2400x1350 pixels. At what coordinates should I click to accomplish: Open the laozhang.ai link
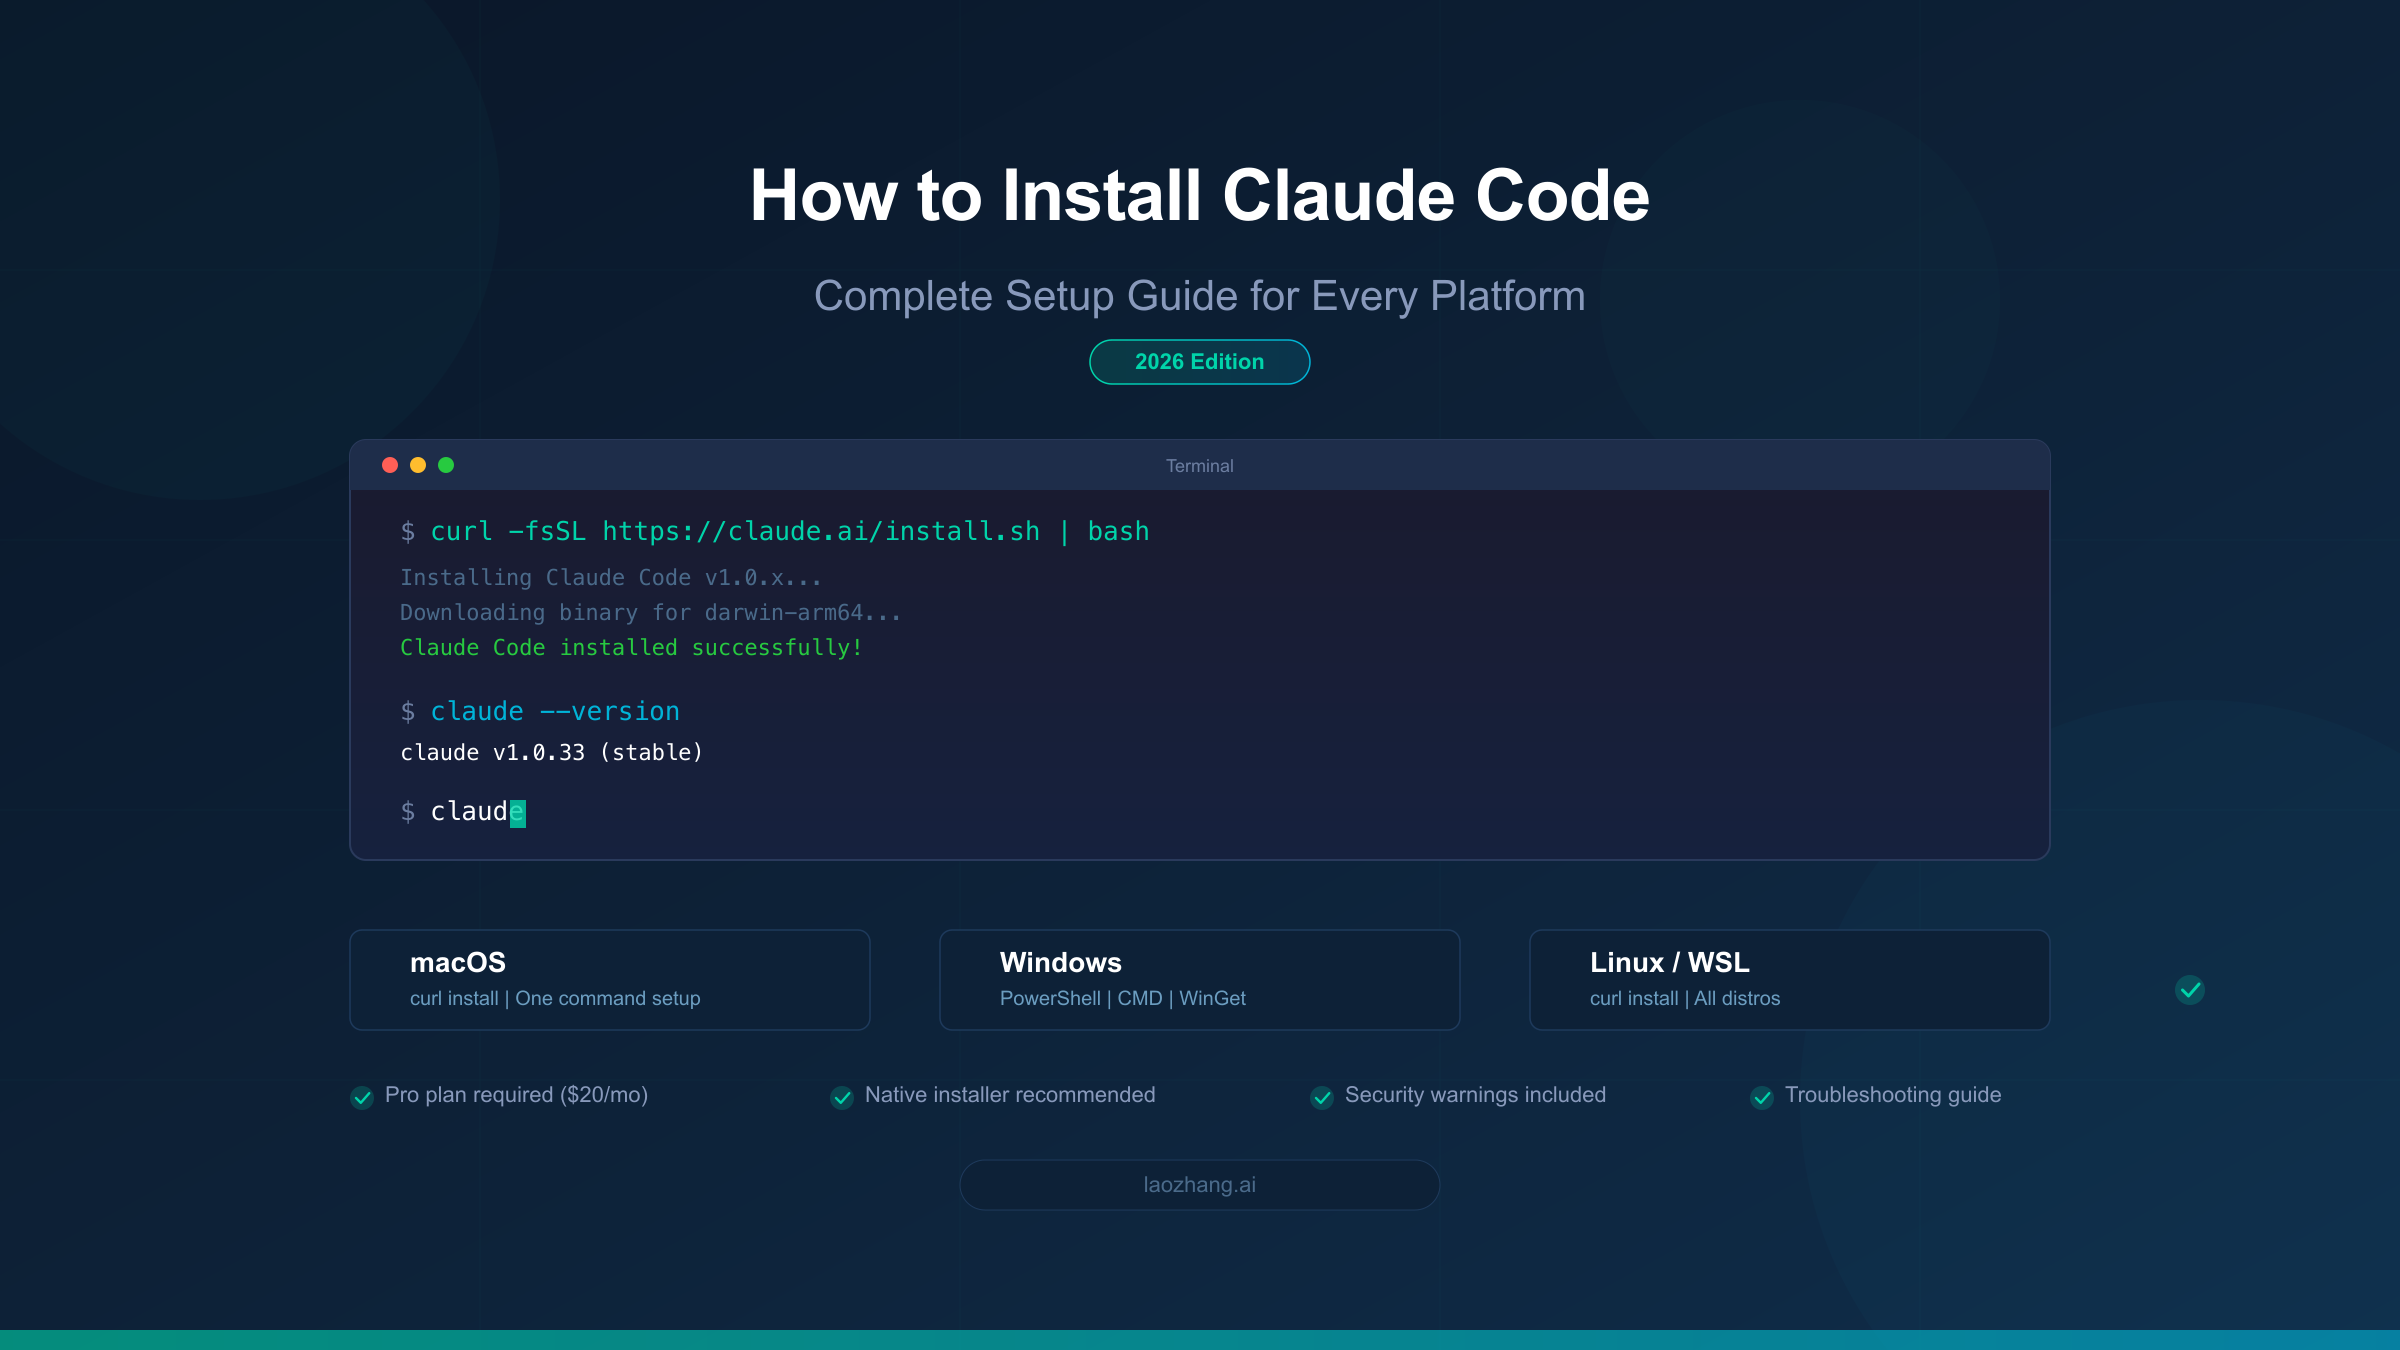click(x=1199, y=1184)
